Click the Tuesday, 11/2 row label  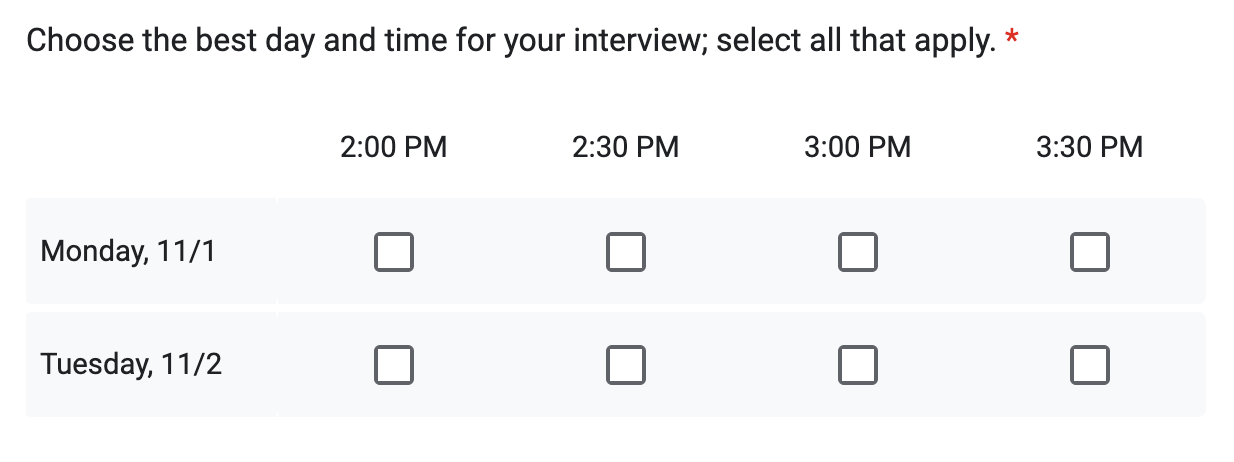[x=131, y=364]
